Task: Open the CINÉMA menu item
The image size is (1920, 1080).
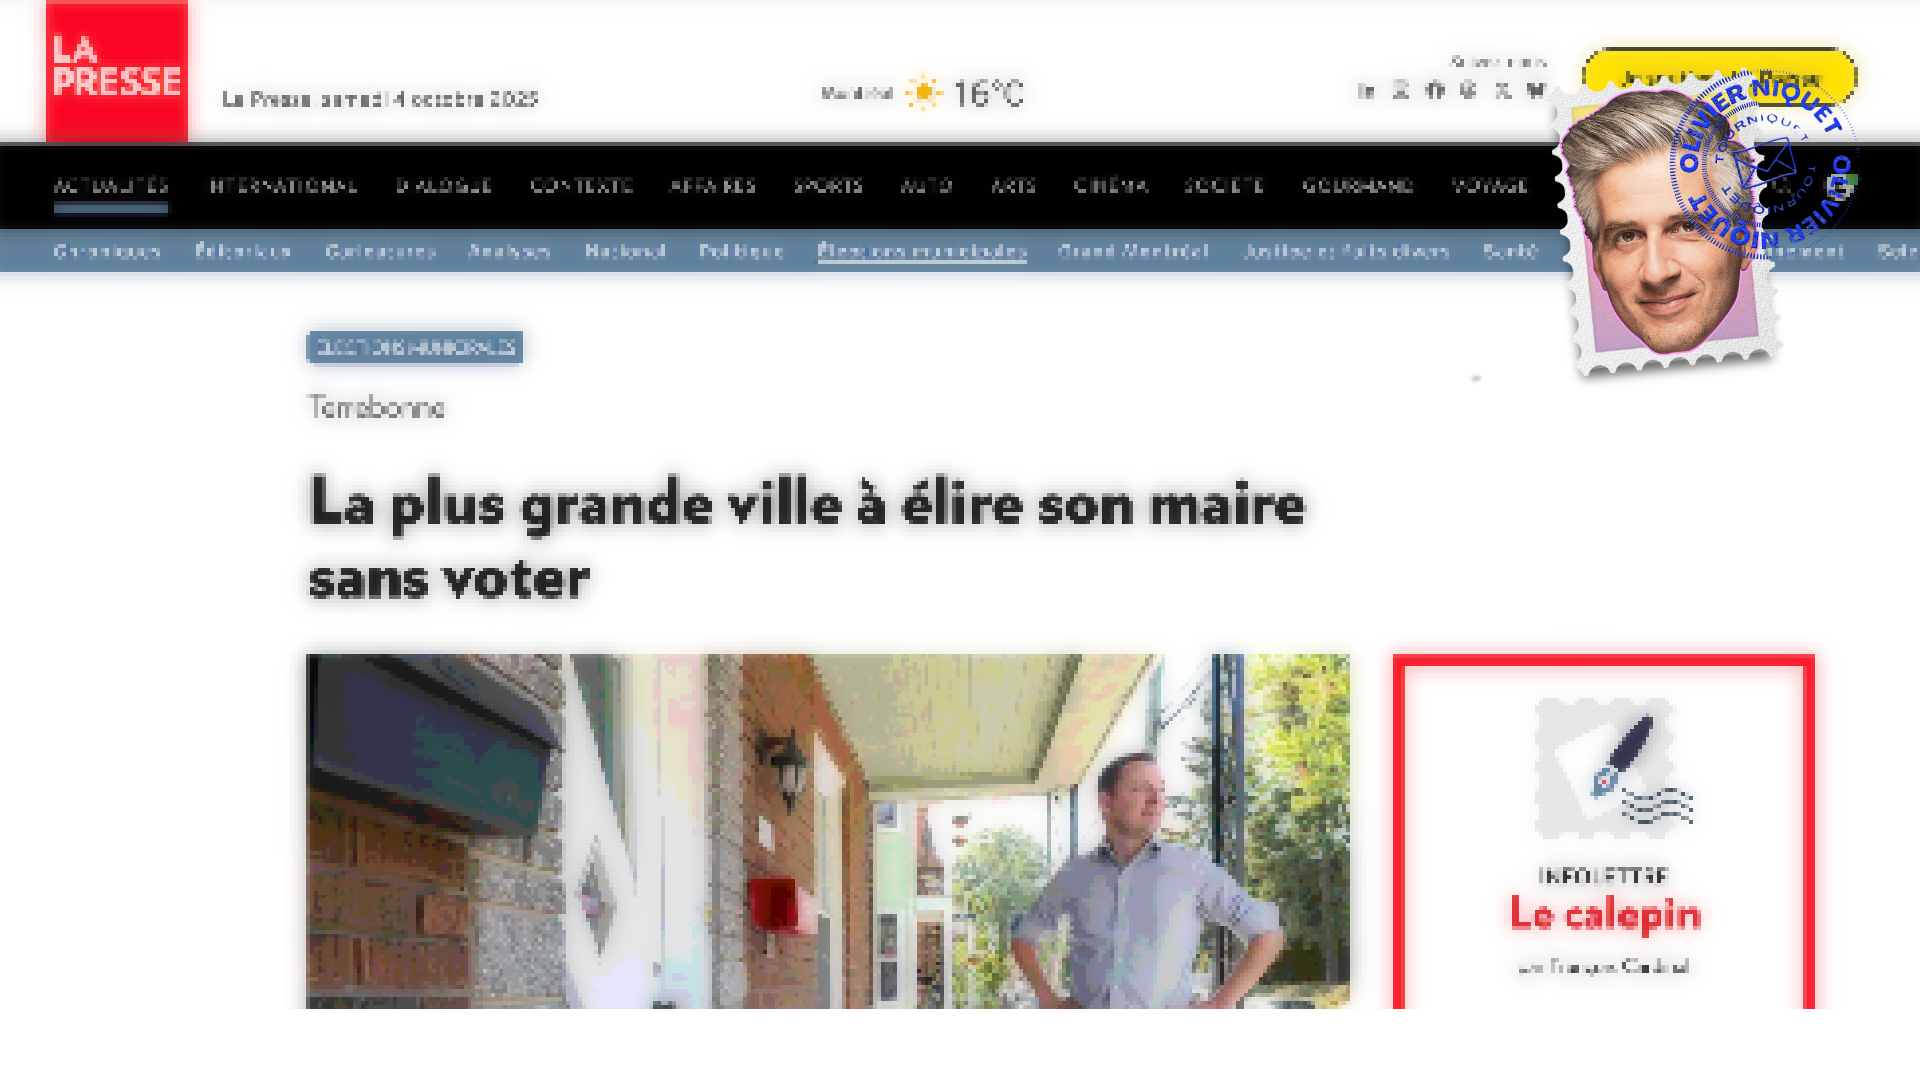Action: point(1111,186)
